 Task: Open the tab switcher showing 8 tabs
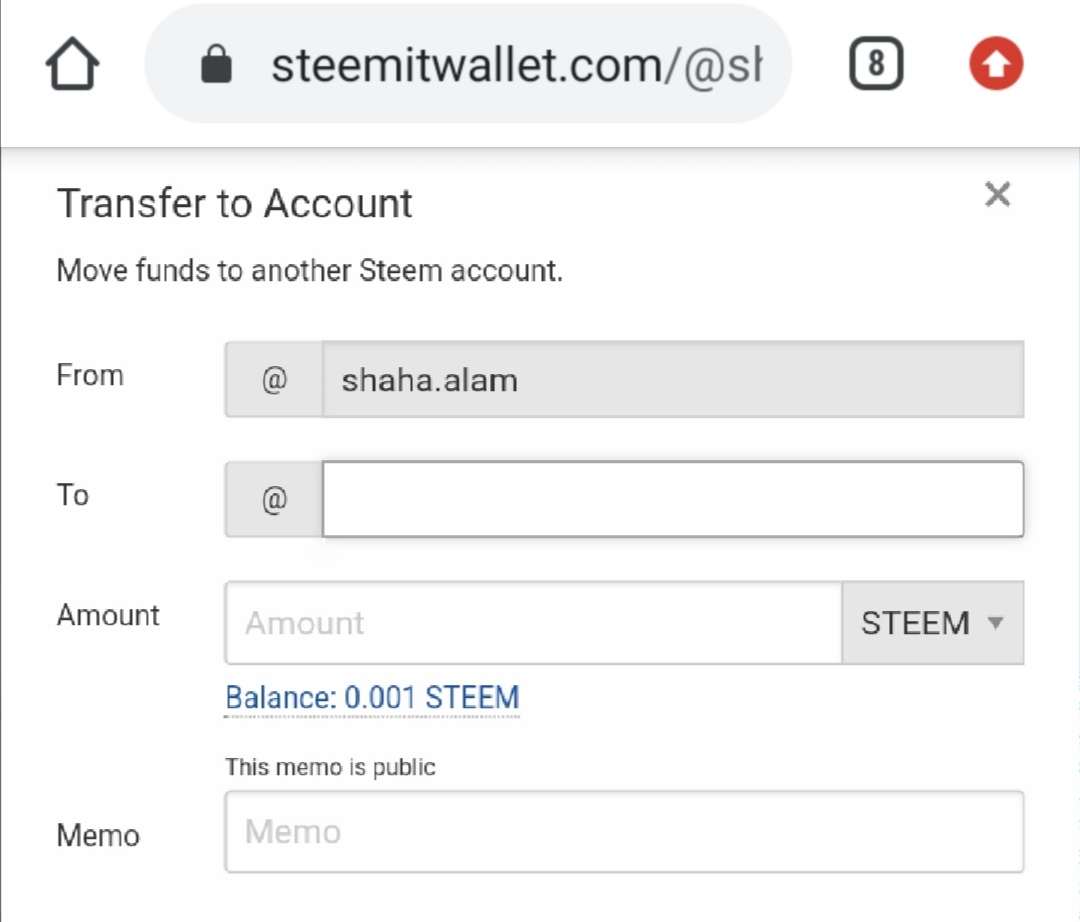pyautogui.click(x=876, y=66)
